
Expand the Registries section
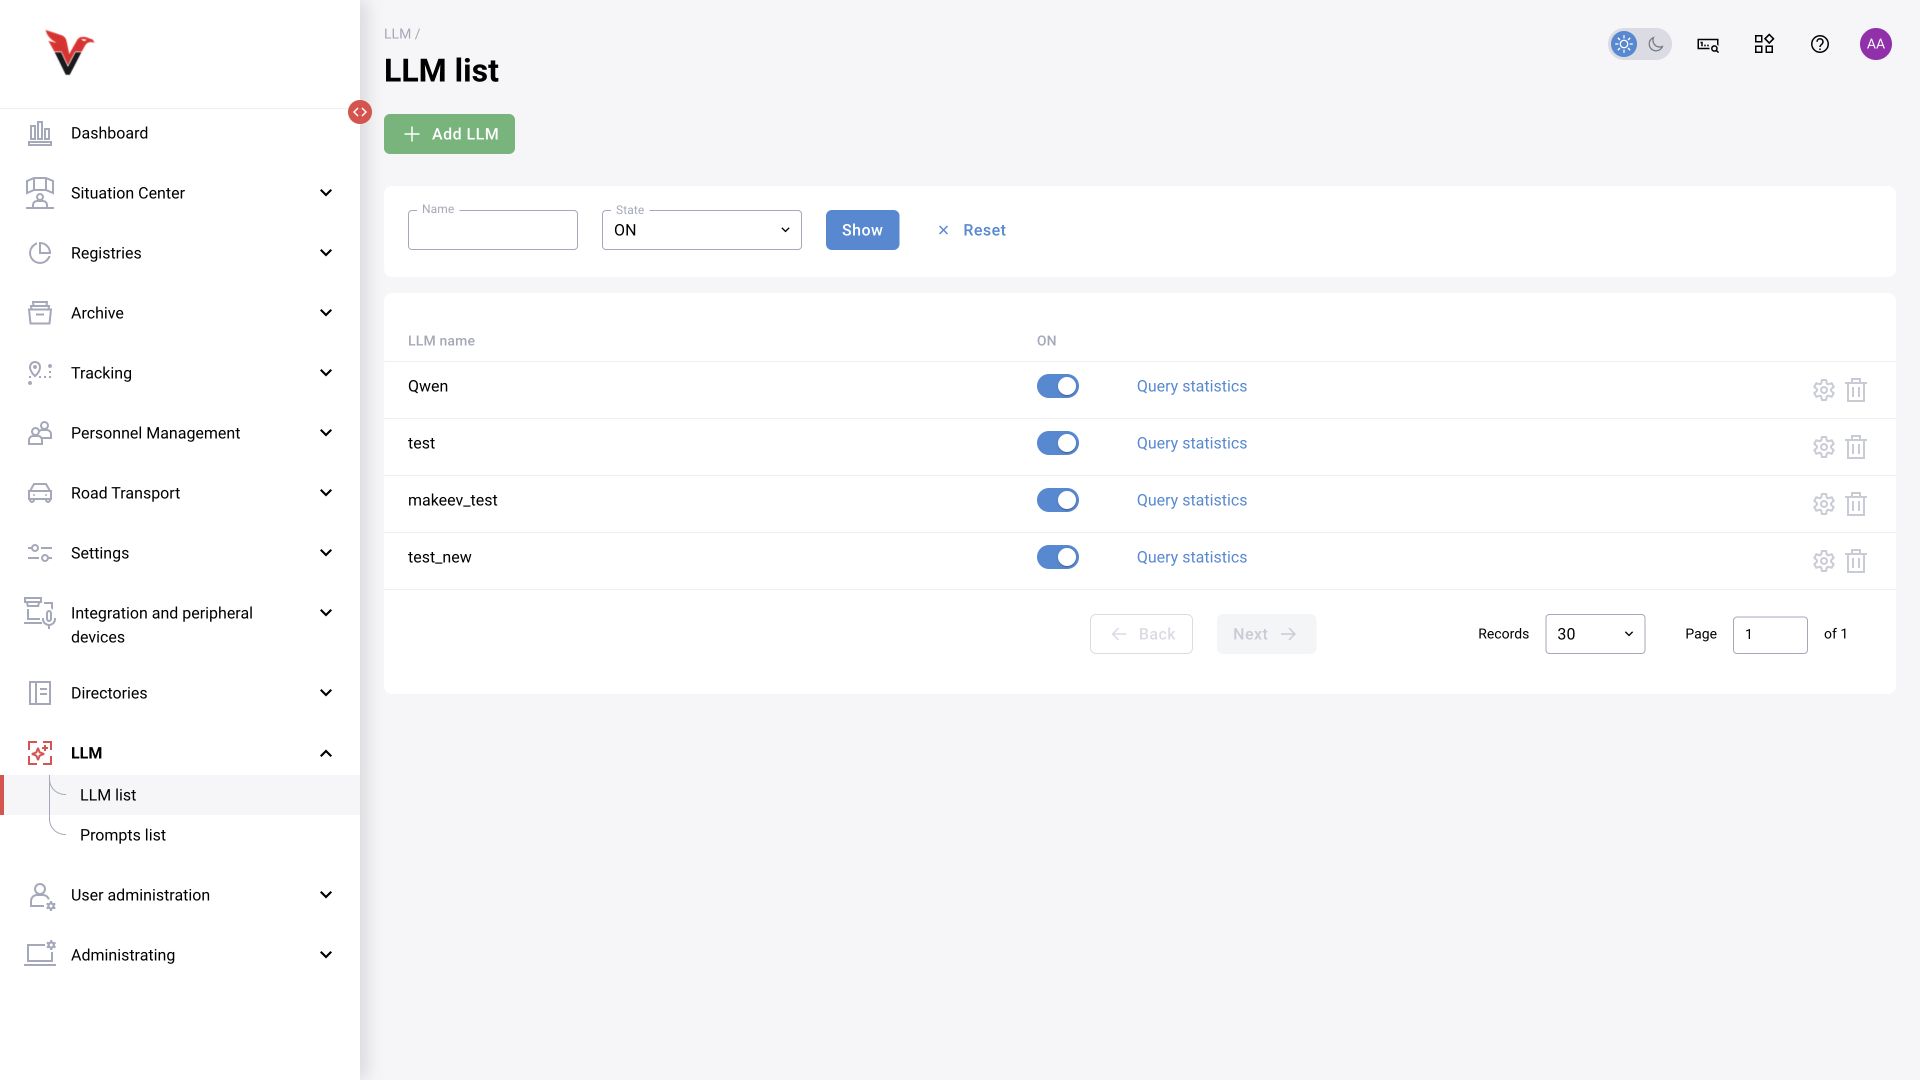tap(180, 253)
